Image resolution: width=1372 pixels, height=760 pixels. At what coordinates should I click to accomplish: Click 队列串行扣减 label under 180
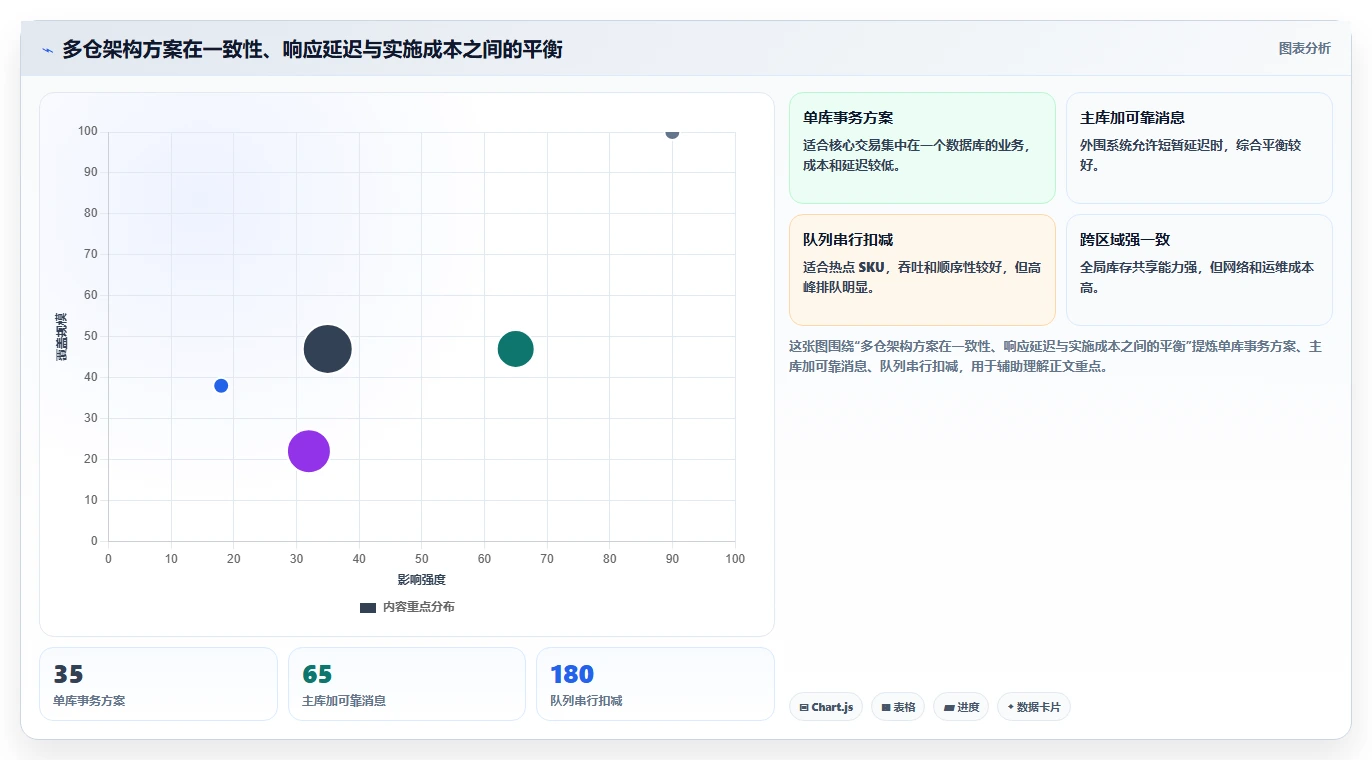(586, 701)
